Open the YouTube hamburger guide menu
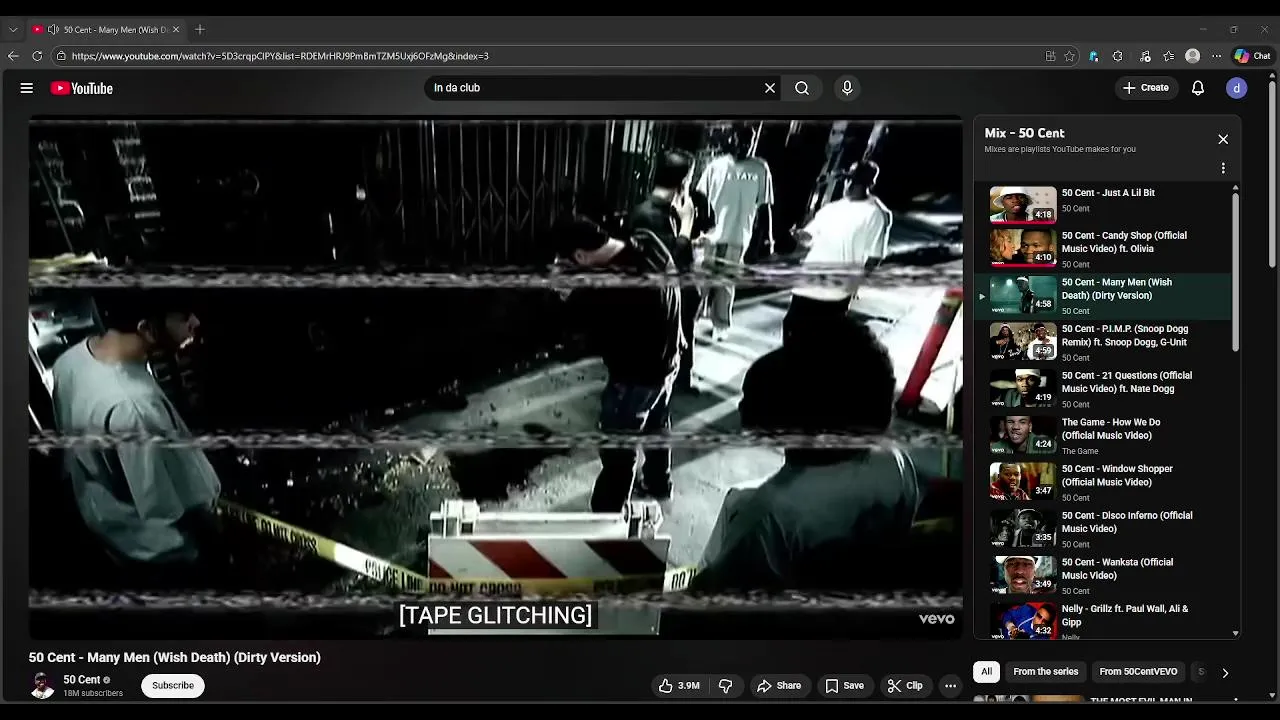 coord(27,88)
